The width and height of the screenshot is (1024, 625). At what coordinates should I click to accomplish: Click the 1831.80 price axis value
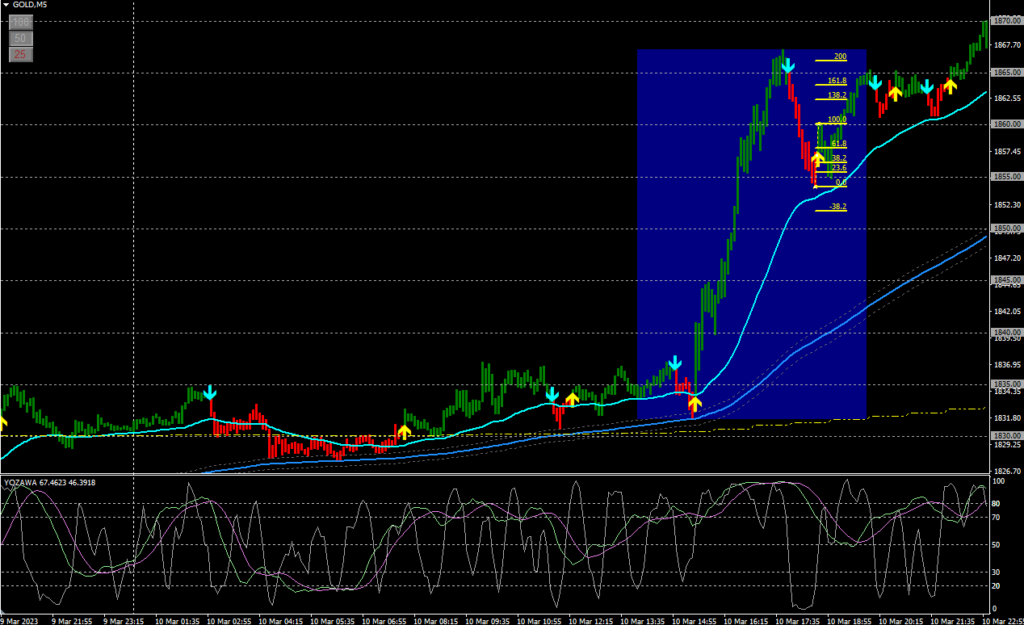(x=1007, y=418)
